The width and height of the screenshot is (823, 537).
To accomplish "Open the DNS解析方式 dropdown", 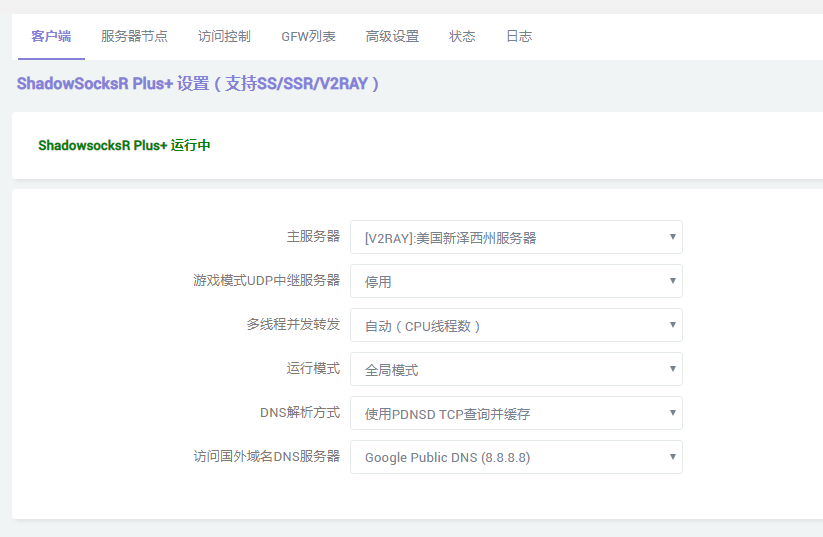I will point(516,414).
